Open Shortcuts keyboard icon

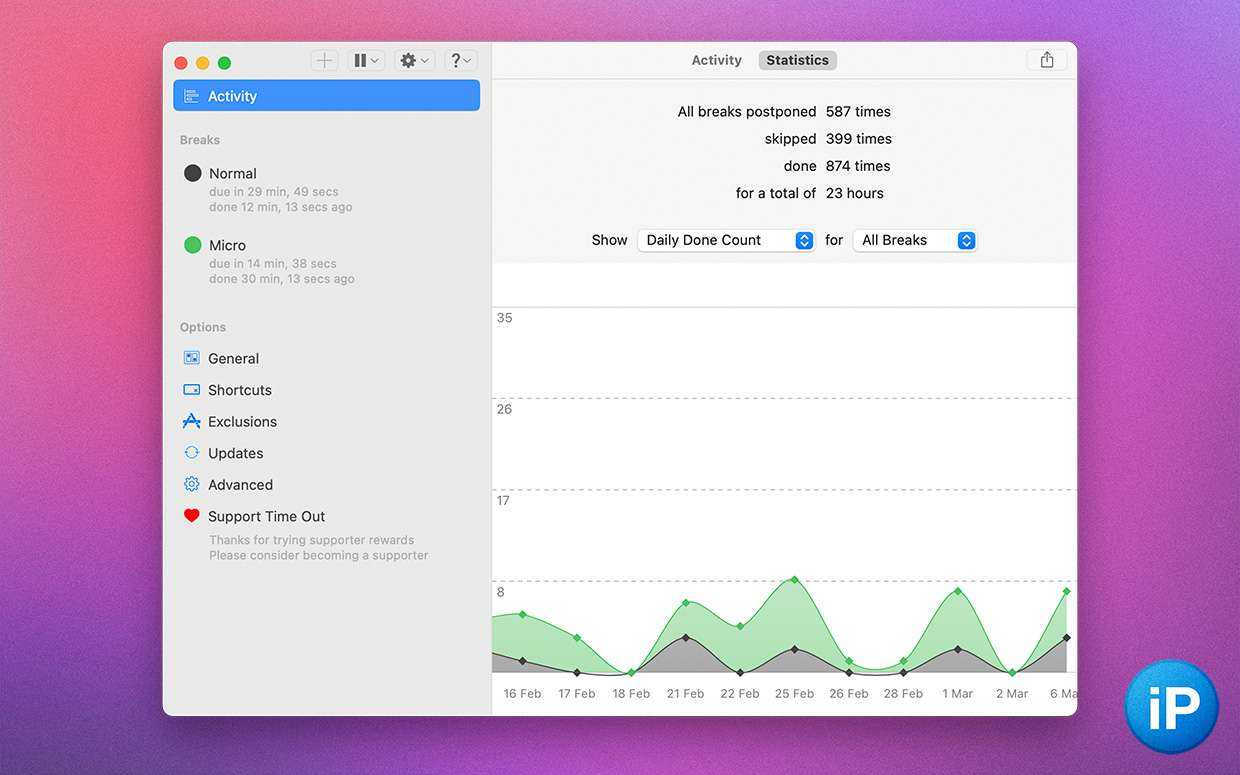pyautogui.click(x=192, y=390)
